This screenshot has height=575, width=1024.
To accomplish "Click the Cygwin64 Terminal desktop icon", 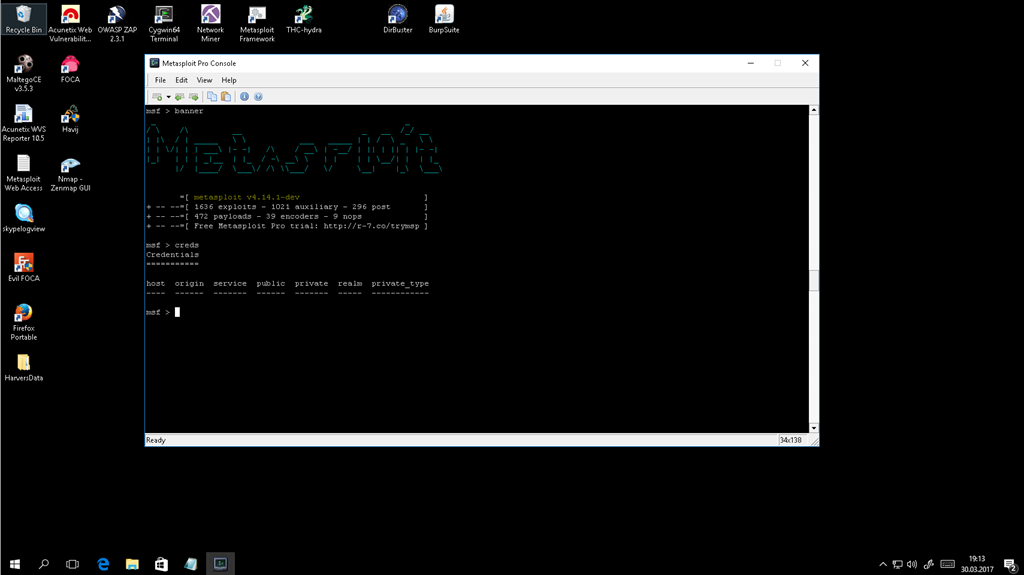I will [x=164, y=24].
